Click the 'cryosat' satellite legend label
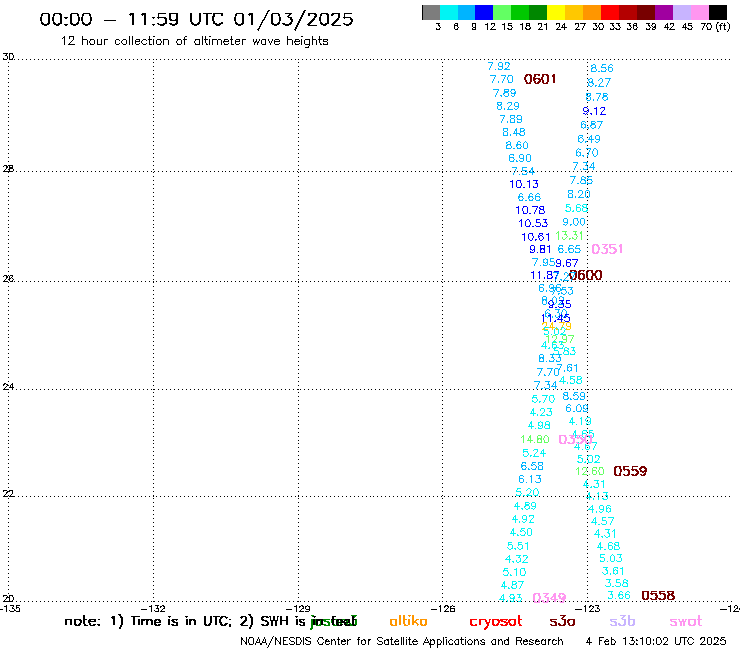Image resolution: width=740 pixels, height=650 pixels. tap(496, 622)
